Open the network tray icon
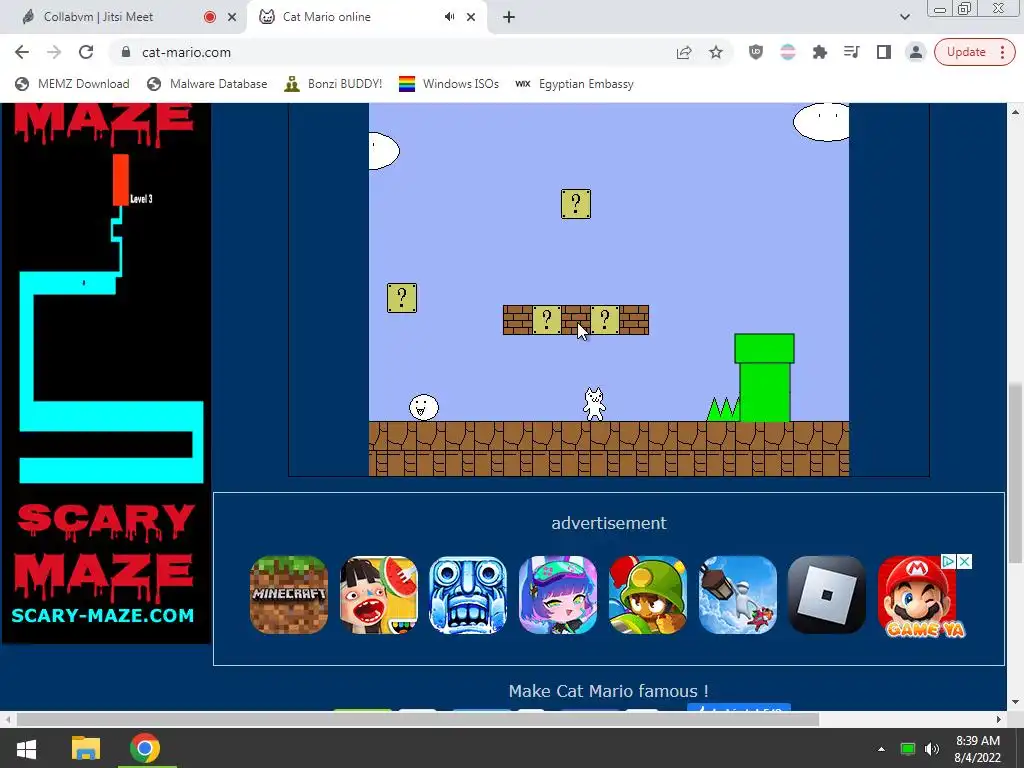Viewport: 1024px width, 768px height. 907,749
